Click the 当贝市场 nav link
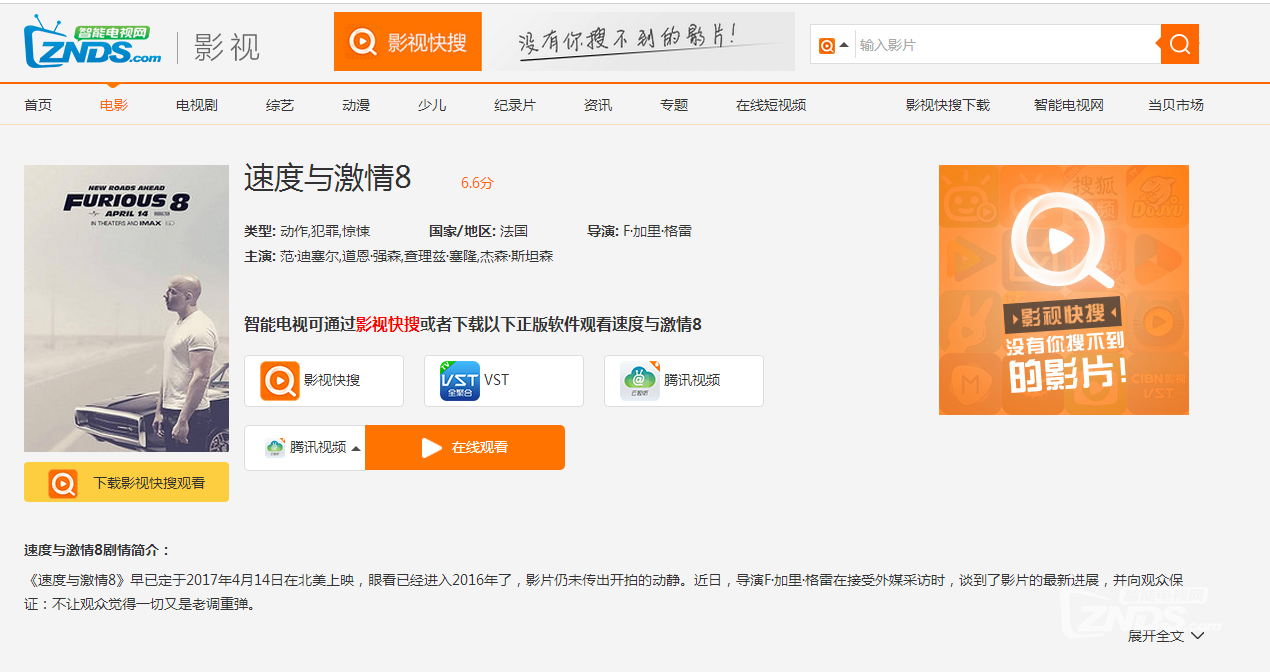The image size is (1270, 672). pos(1176,105)
